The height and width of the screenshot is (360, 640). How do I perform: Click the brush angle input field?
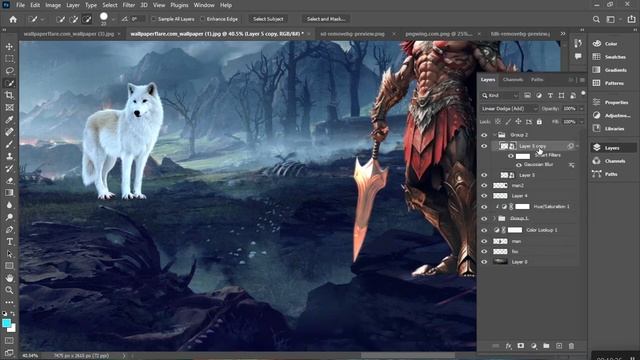[137, 19]
